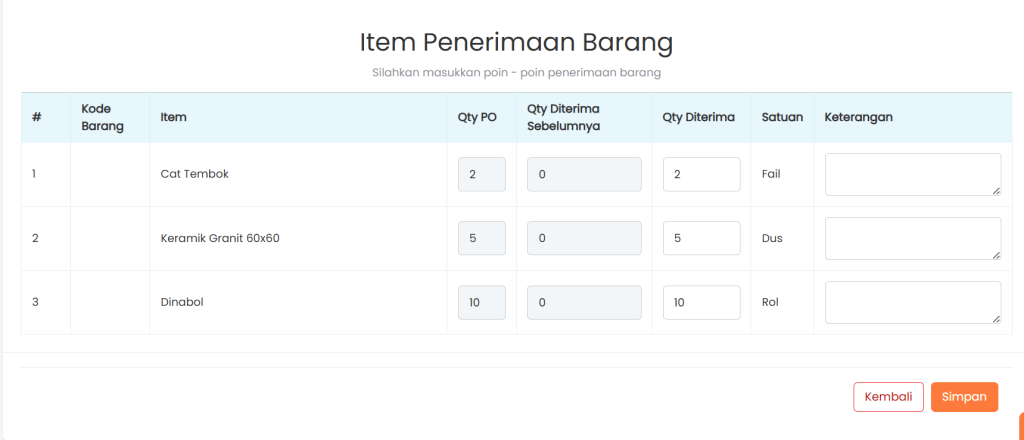This screenshot has width=1024, height=440.
Task: Click resize handle of Dinabol Keterangan textarea
Action: (996, 318)
